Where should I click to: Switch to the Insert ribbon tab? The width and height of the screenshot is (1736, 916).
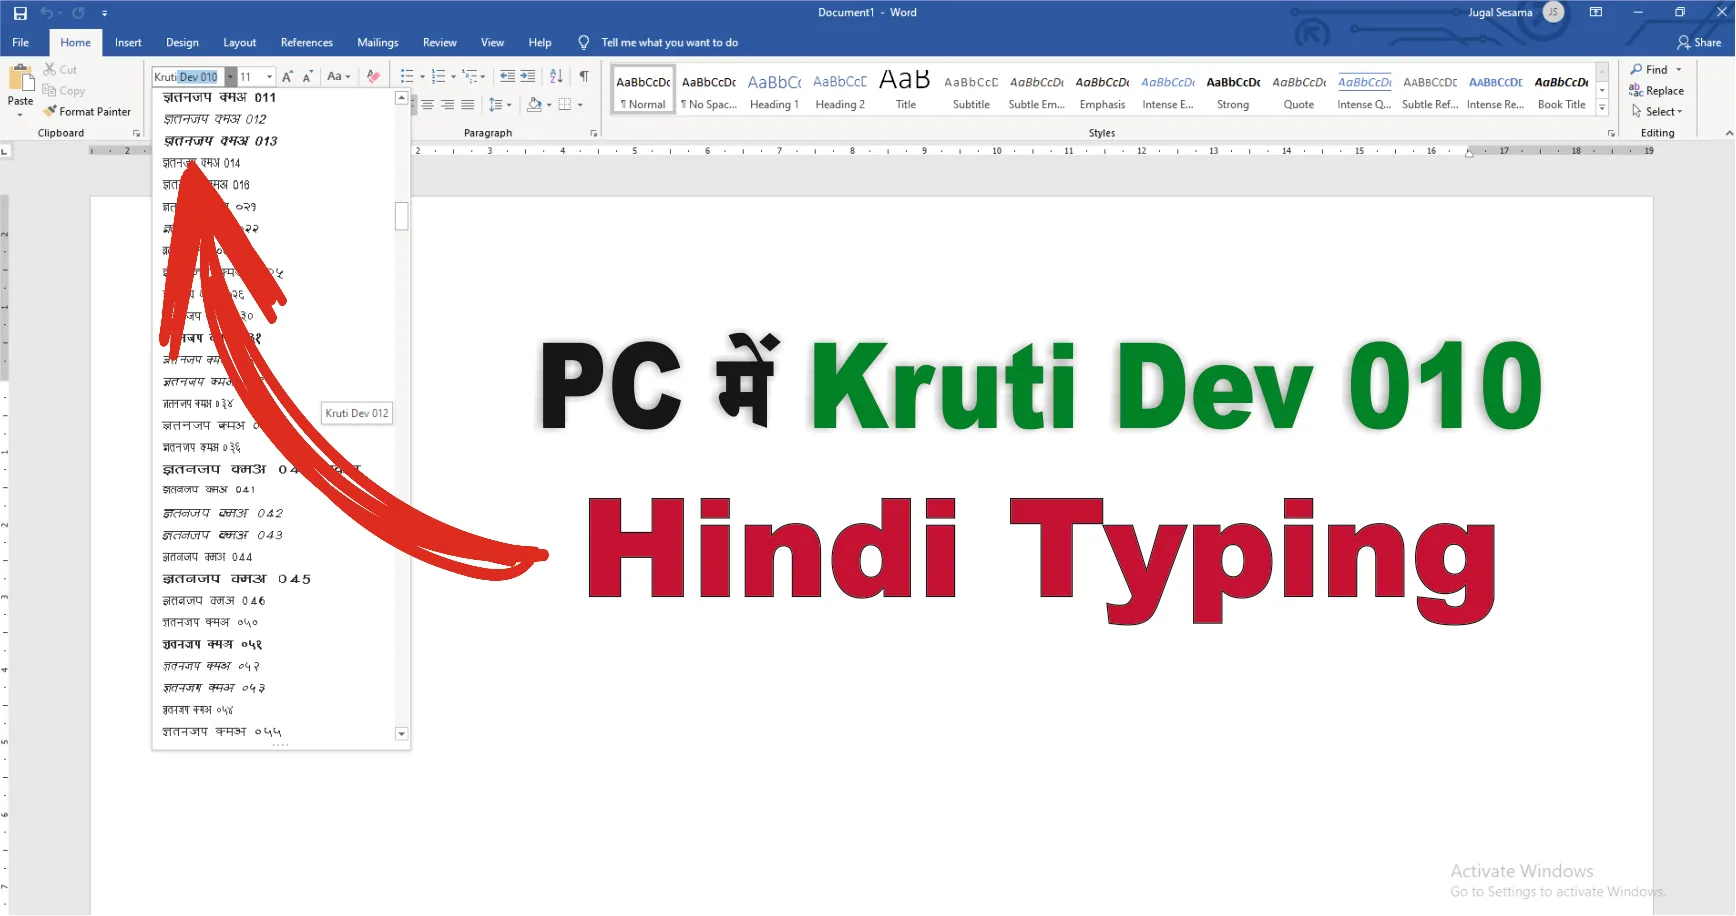pyautogui.click(x=128, y=42)
